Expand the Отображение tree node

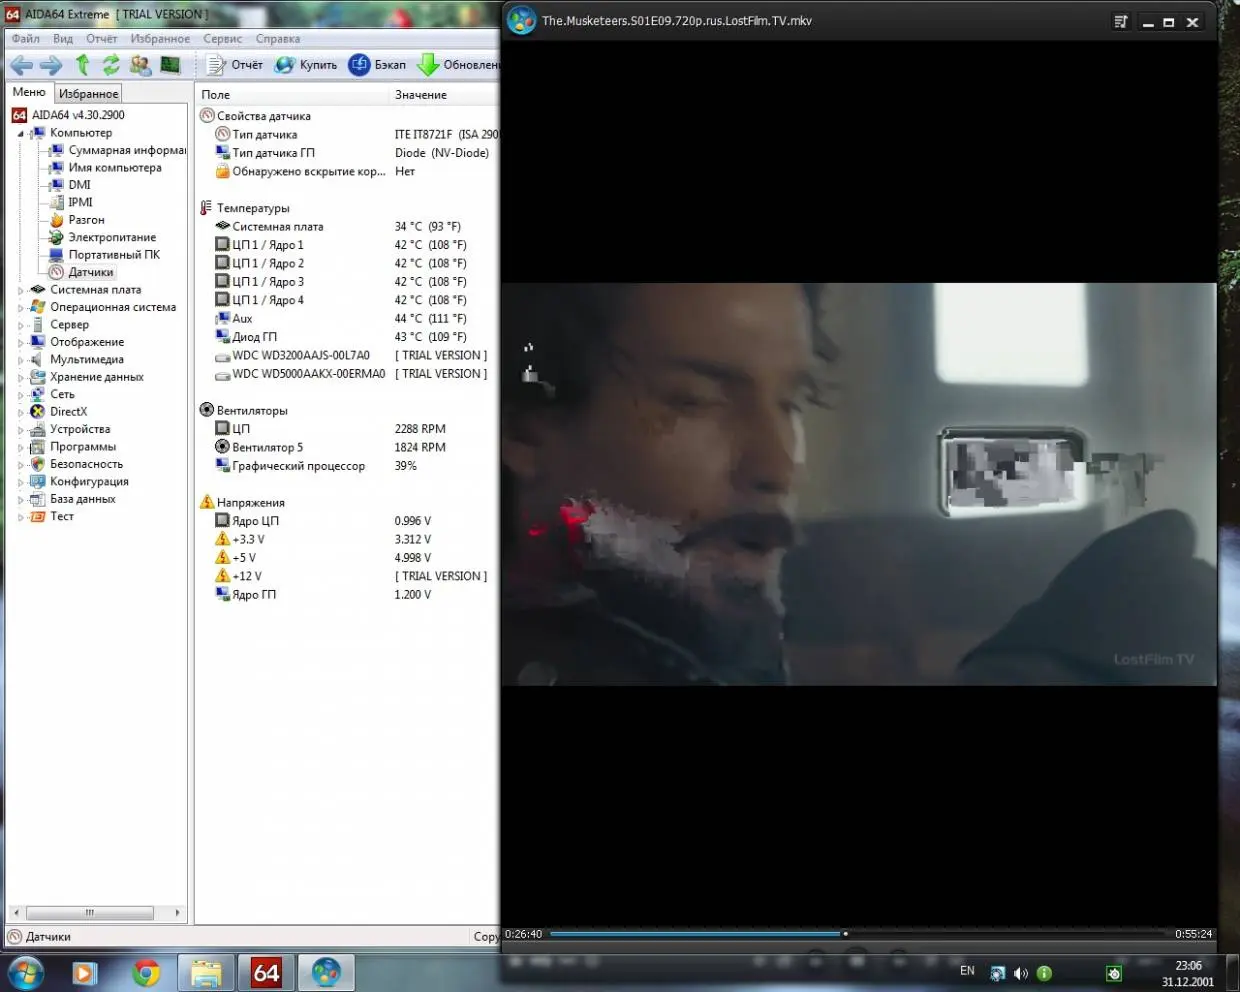[21, 342]
